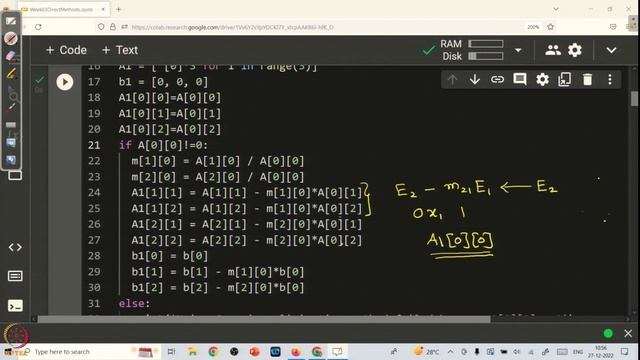This screenshot has width=640, height=360.
Task: Copy link to cell icon
Action: click(x=497, y=79)
